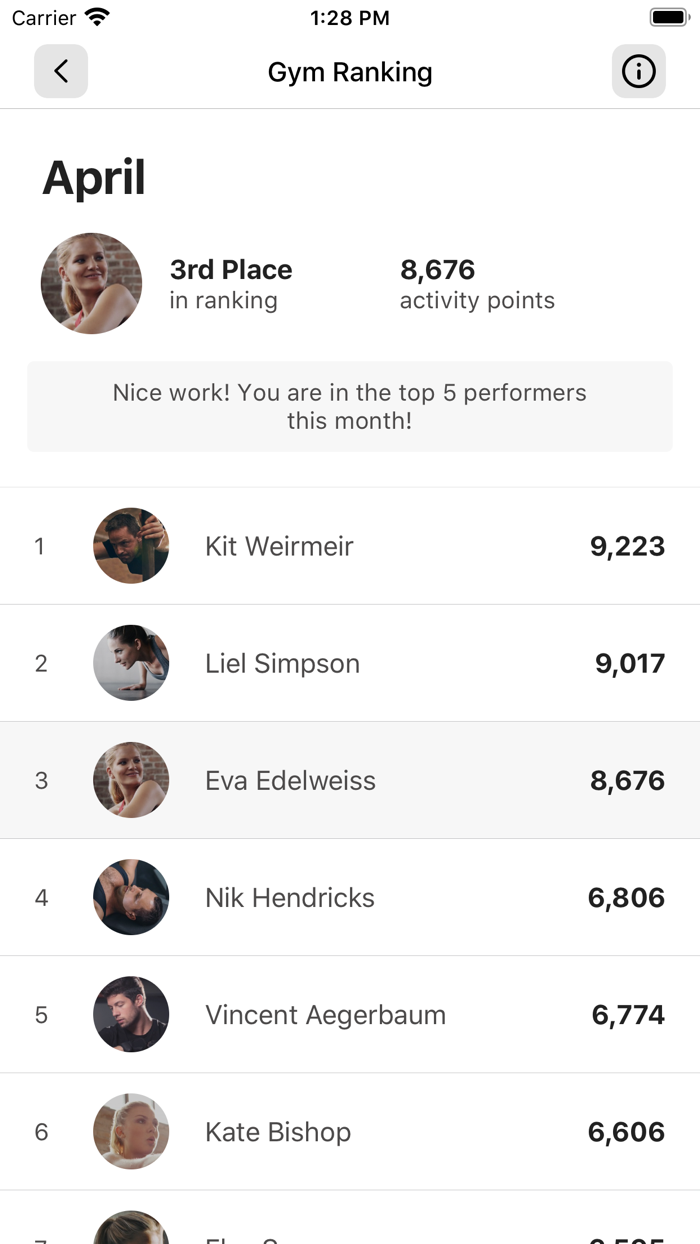This screenshot has height=1244, width=700.
Task: Click the 8,676 activity points value
Action: [437, 270]
